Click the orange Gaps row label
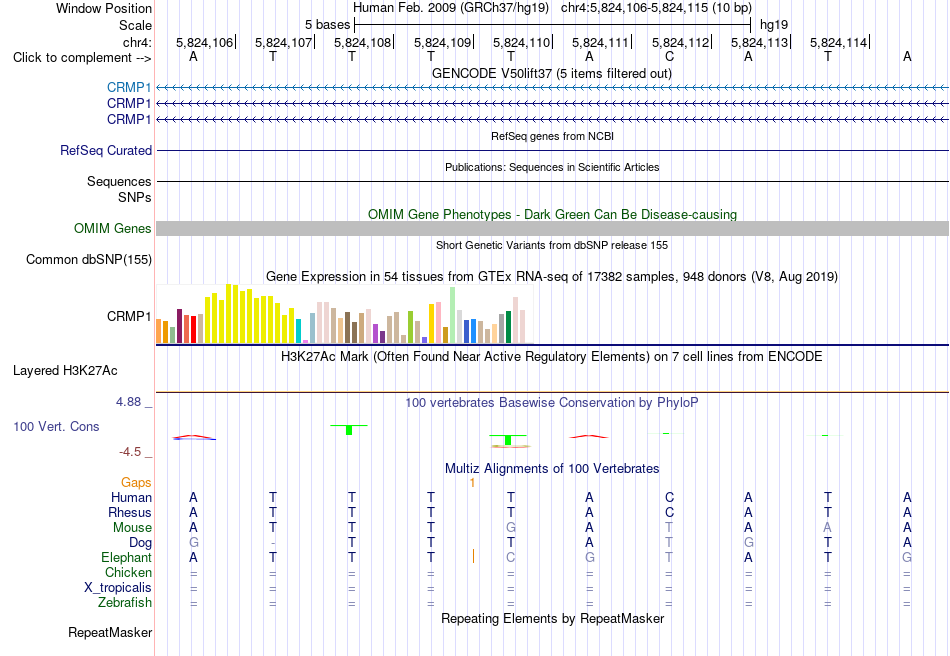The width and height of the screenshot is (950, 656). click(136, 482)
